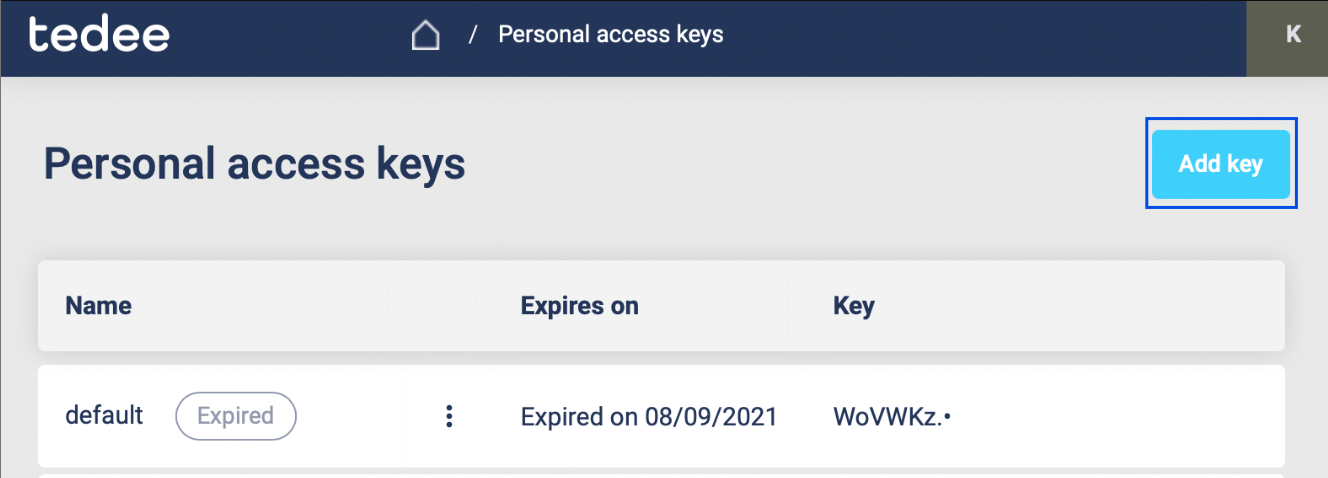Viewport: 1328px width, 478px height.
Task: Open the user profile avatar K
Action: 1292,36
